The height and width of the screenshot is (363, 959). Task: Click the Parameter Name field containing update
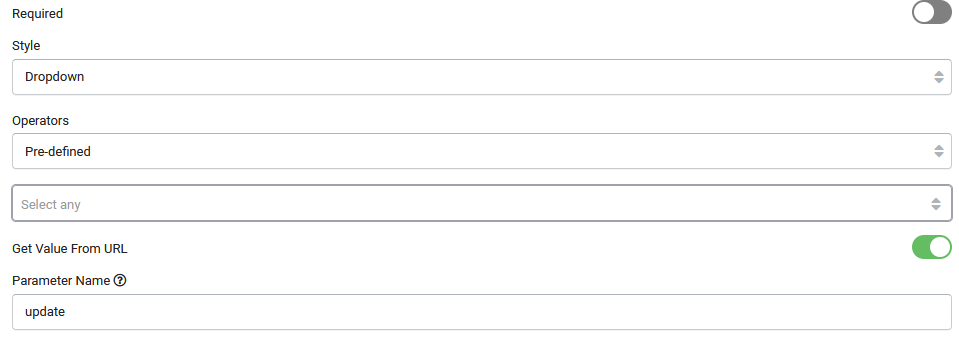pyautogui.click(x=482, y=312)
